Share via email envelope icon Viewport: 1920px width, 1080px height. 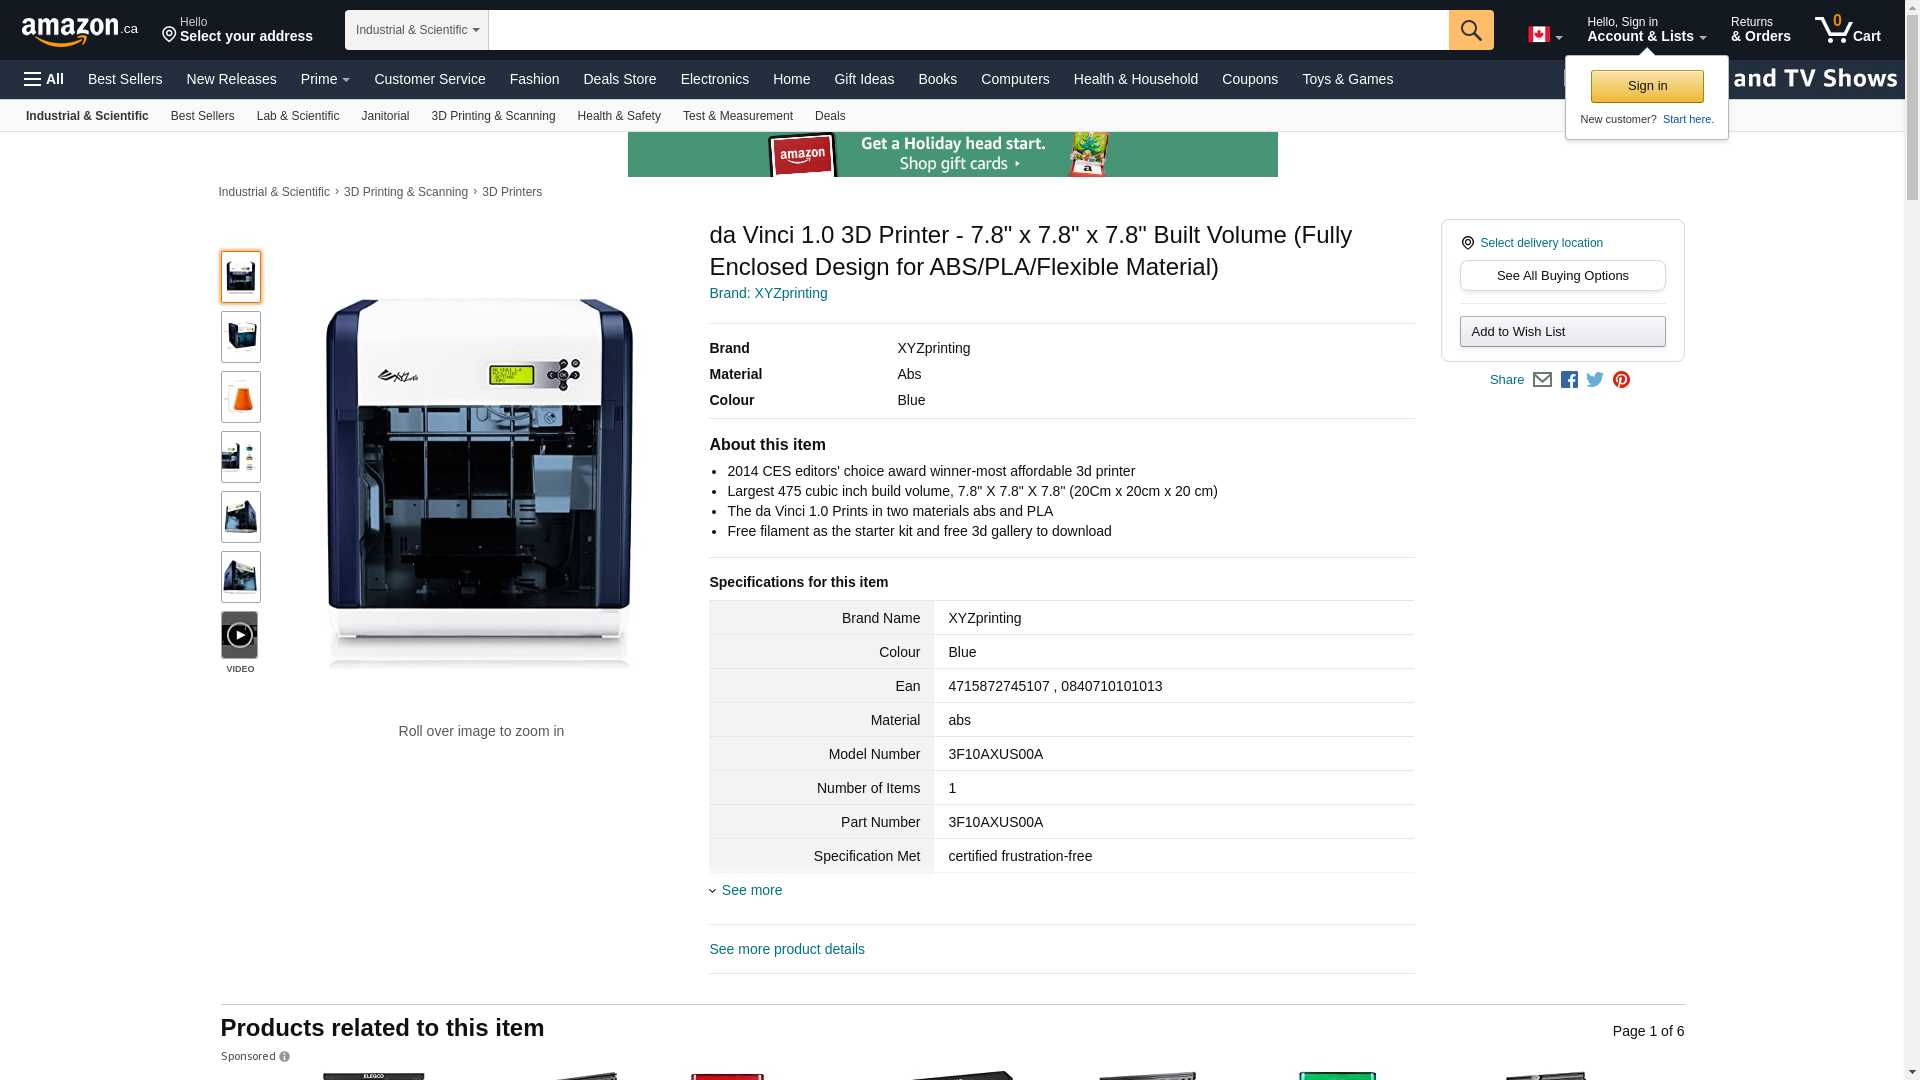(x=1542, y=380)
